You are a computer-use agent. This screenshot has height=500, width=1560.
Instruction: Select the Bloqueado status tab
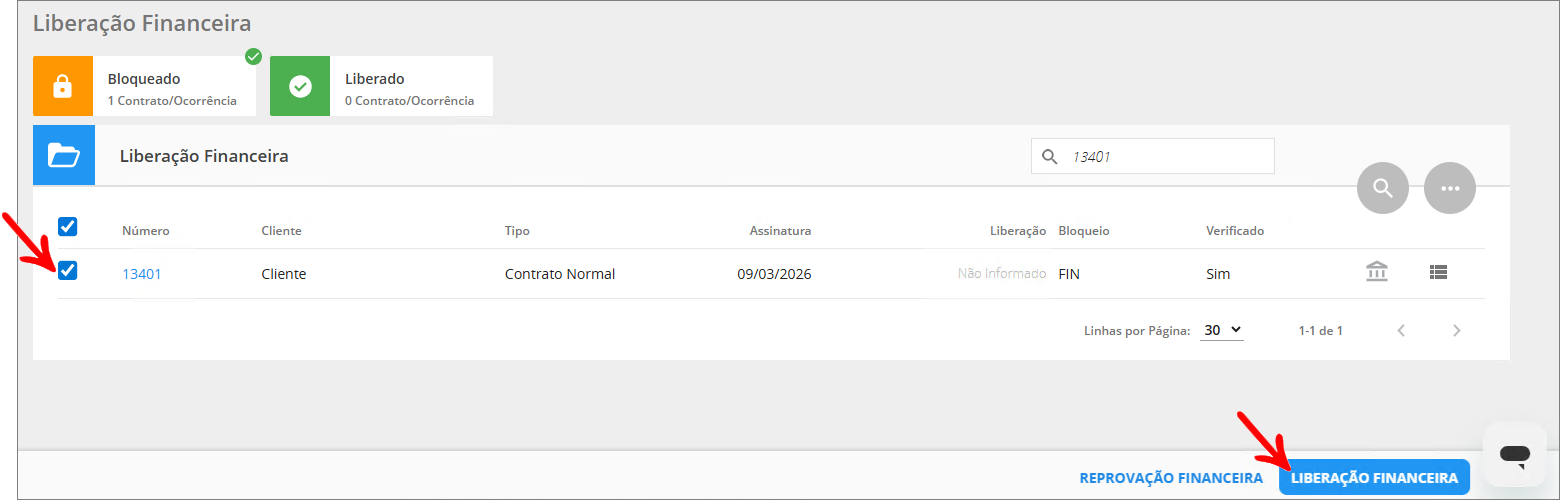(x=172, y=87)
